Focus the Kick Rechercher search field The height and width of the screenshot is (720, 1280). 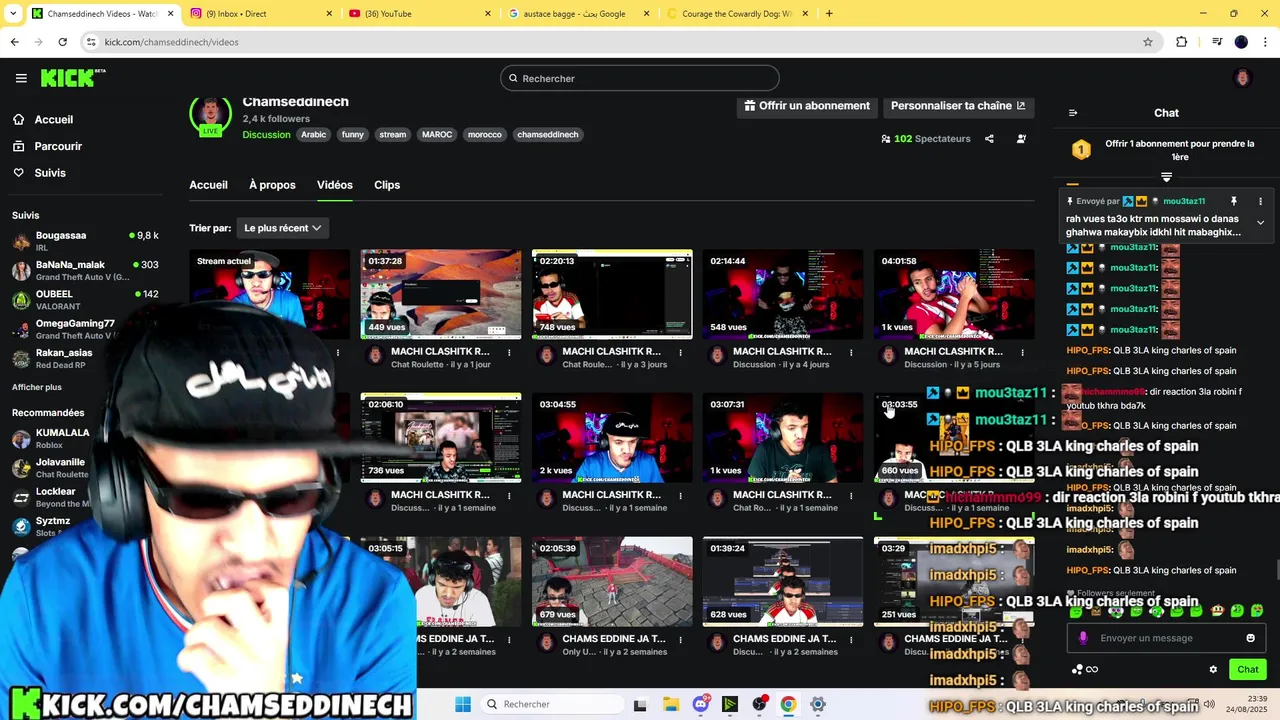640,78
